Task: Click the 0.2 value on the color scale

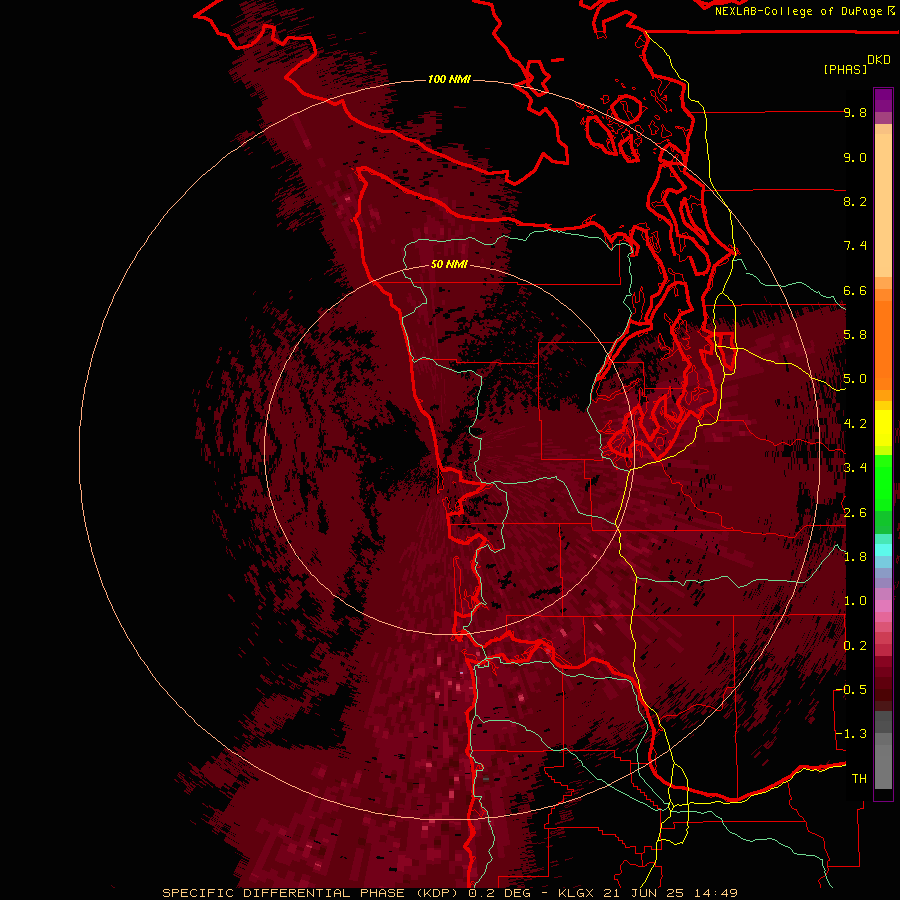Action: 855,646
